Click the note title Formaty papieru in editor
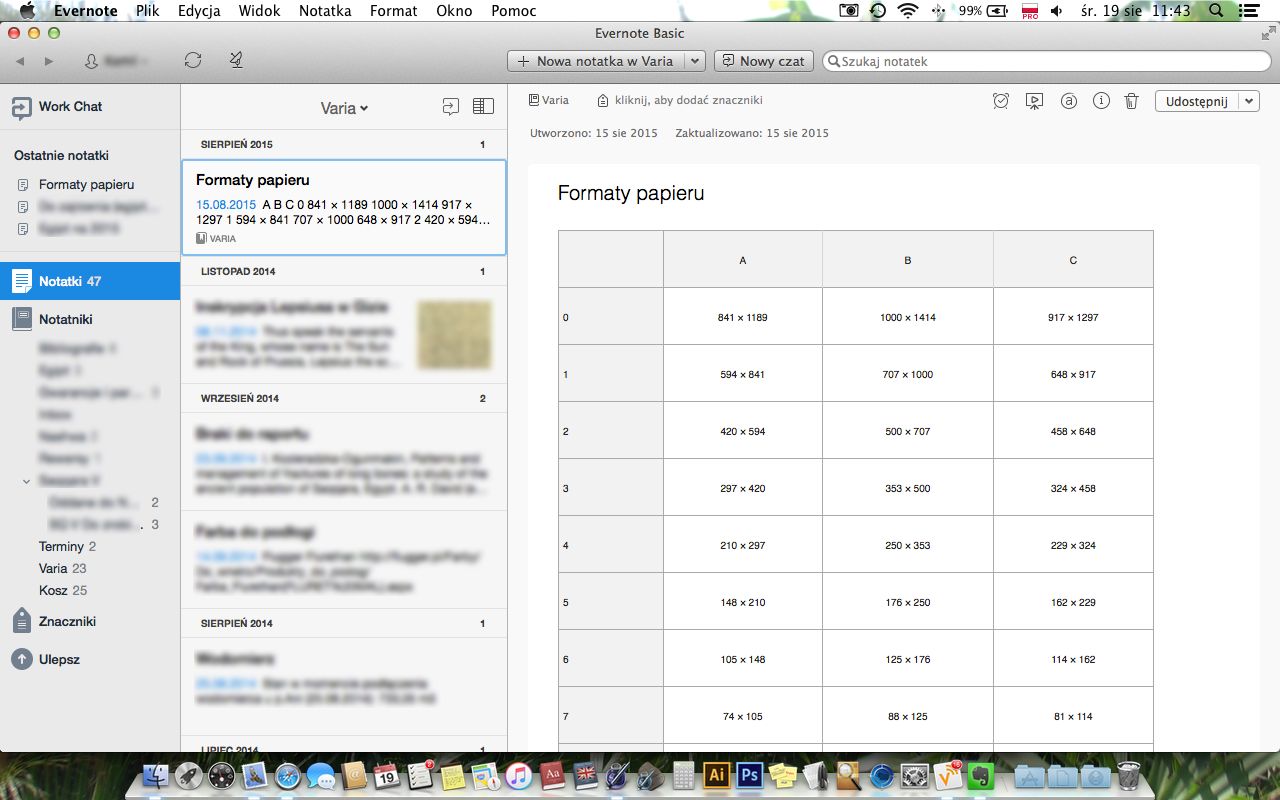The image size is (1280, 800). point(631,193)
